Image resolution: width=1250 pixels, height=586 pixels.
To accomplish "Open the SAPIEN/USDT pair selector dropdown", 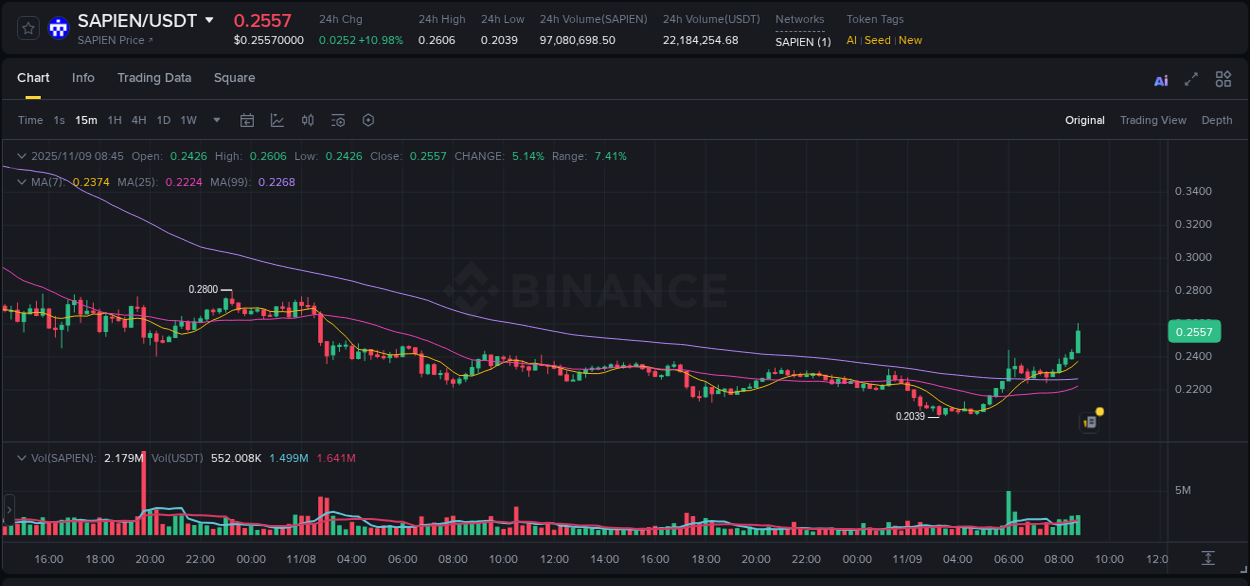I will tap(208, 19).
